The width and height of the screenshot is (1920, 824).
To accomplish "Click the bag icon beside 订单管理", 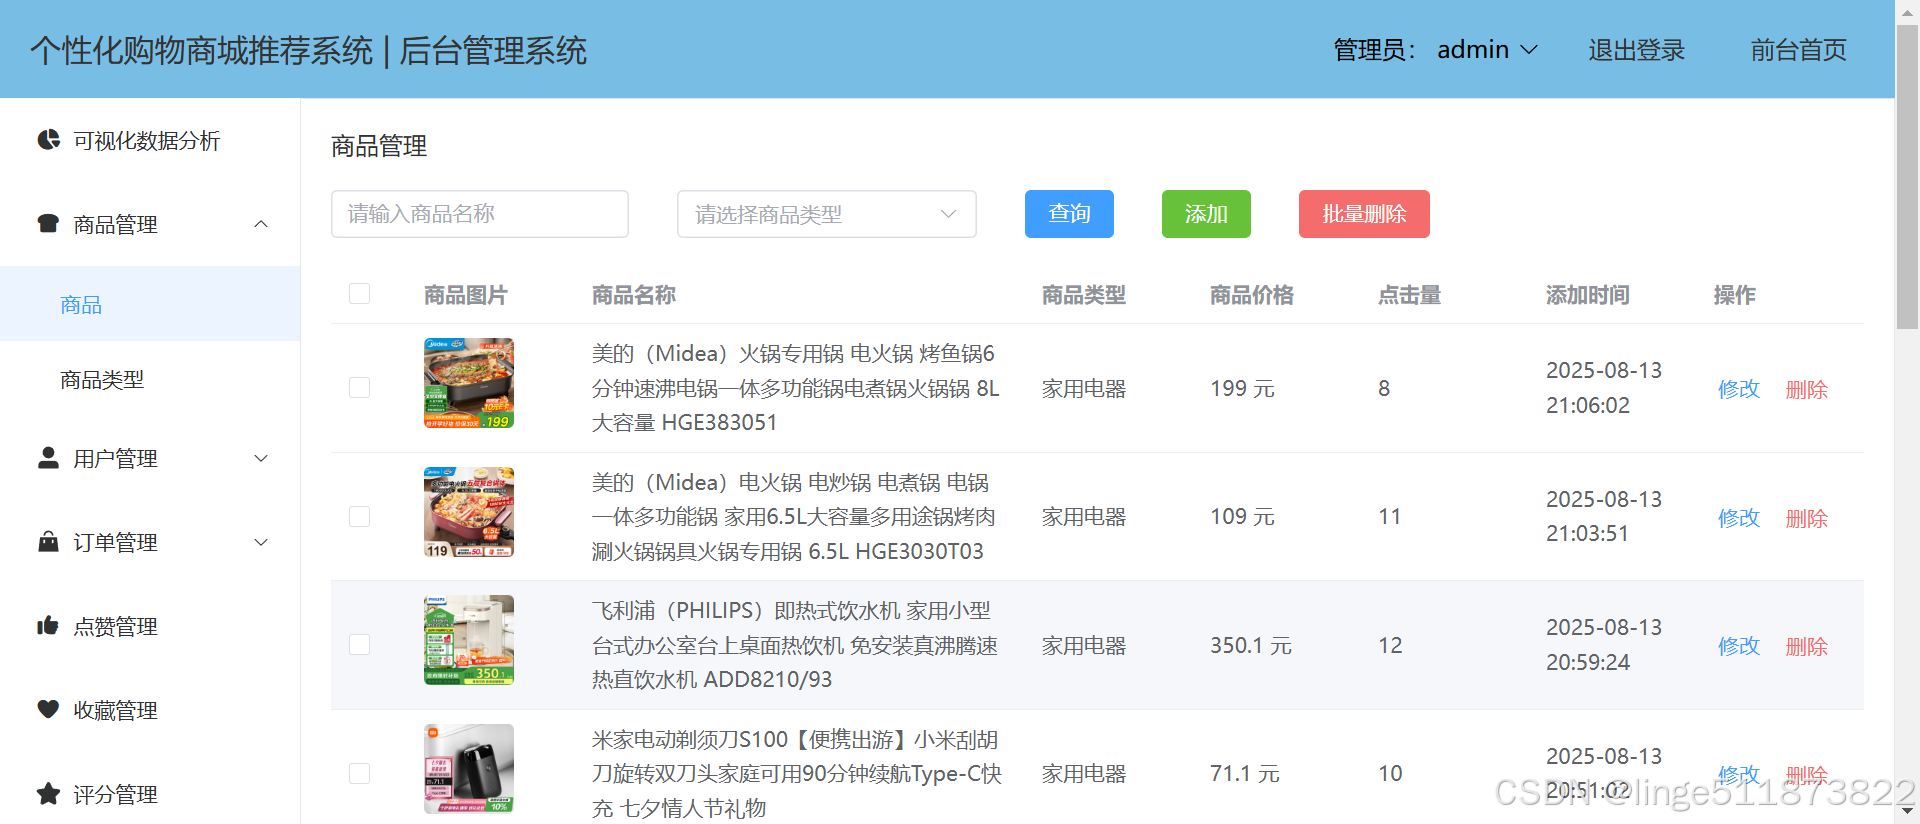I will pos(48,542).
